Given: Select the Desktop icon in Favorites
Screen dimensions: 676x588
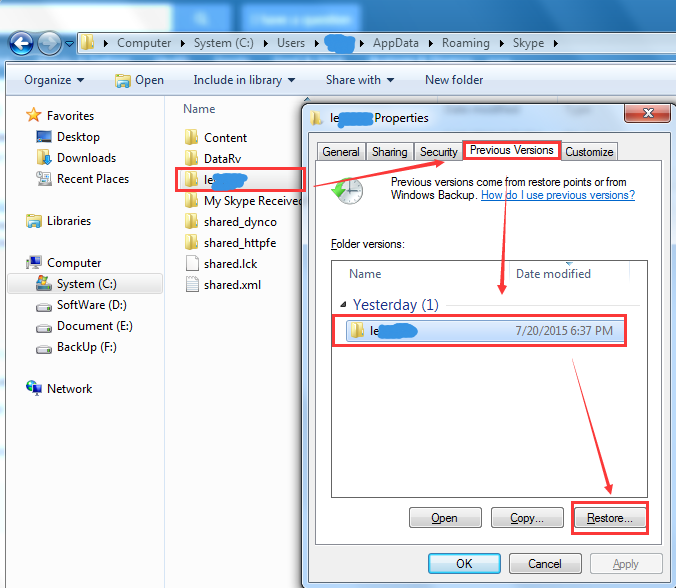Looking at the screenshot, I should [x=78, y=137].
